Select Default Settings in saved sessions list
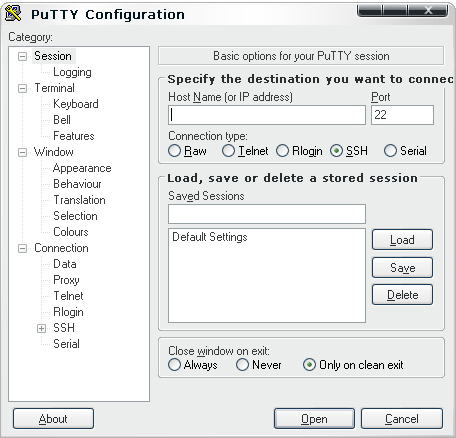 coord(210,237)
